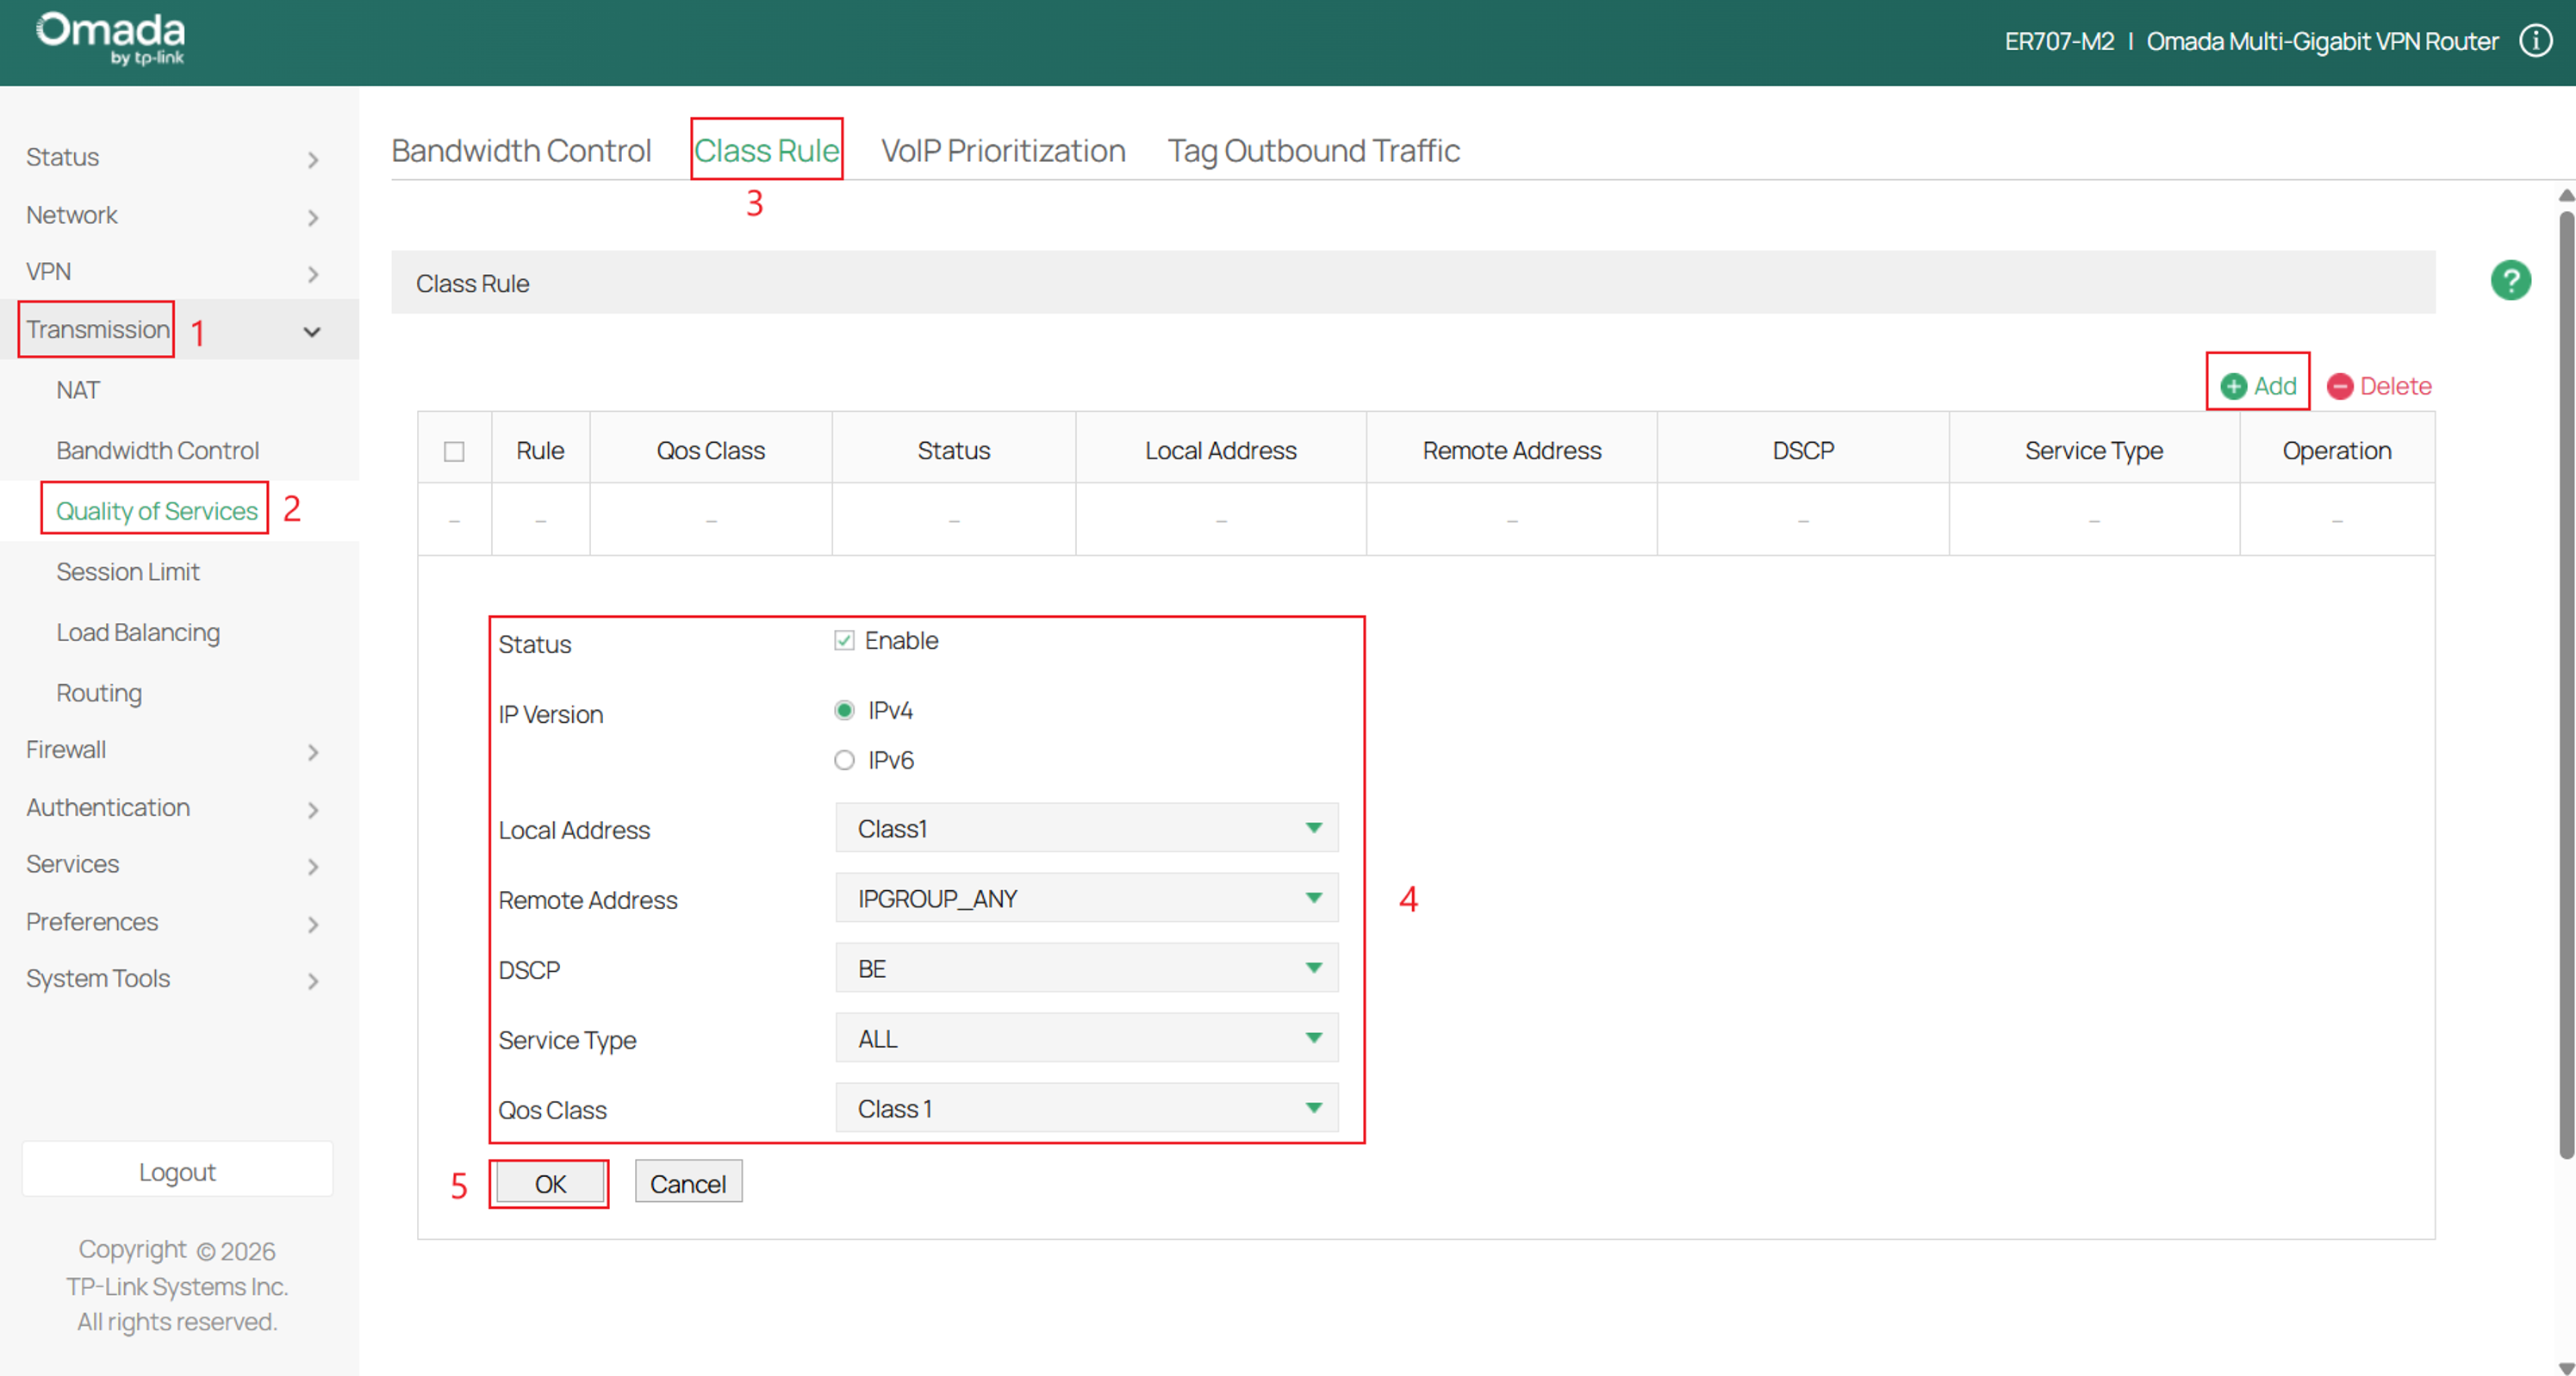Click the Firewall menu label
This screenshot has width=2576, height=1376.
(66, 749)
